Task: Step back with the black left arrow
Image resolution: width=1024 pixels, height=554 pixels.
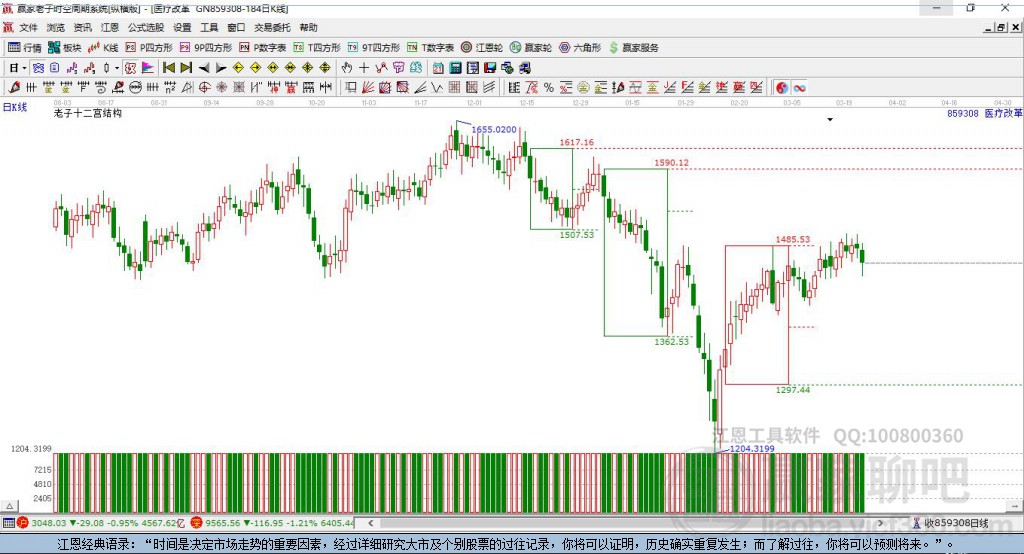Action: coord(204,68)
